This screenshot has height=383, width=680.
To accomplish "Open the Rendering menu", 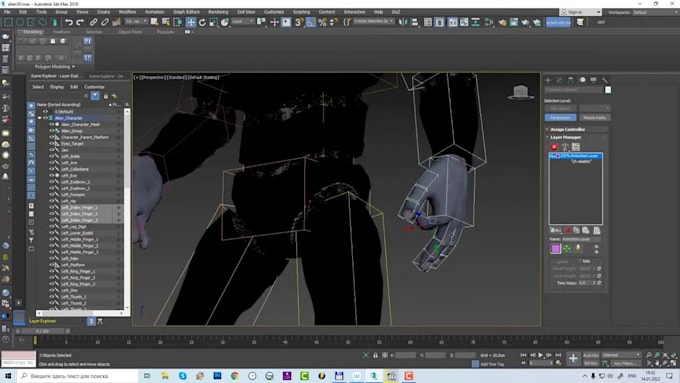I will click(218, 12).
